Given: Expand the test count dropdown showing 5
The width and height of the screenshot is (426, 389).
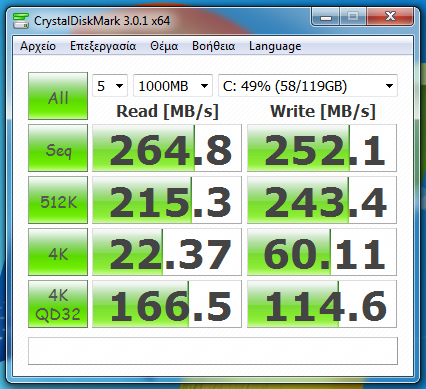Looking at the screenshot, I should pyautogui.click(x=110, y=86).
